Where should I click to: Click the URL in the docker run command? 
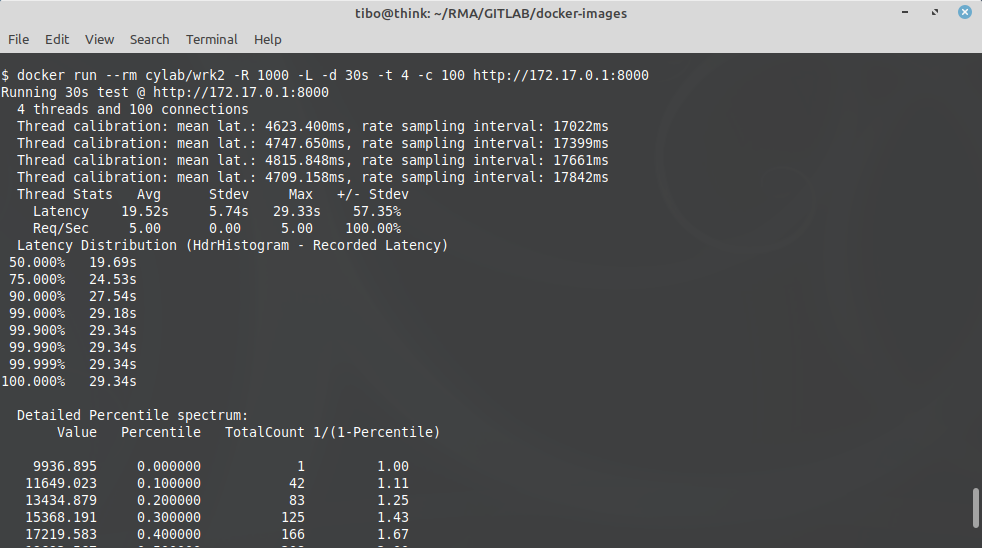point(567,76)
